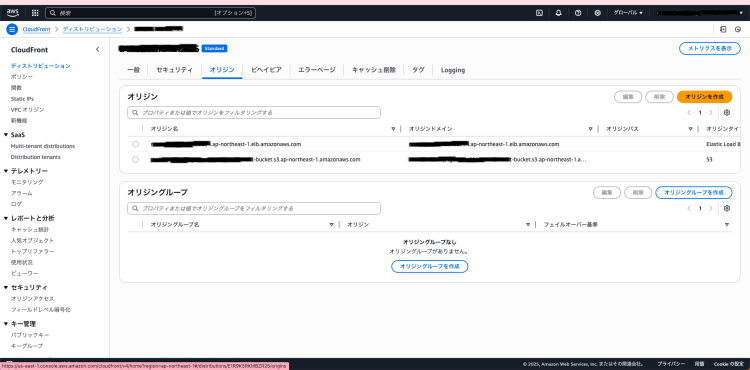750x370 pixels.
Task: Sort by オリジングループ名 column arrow
Action: 331,225
